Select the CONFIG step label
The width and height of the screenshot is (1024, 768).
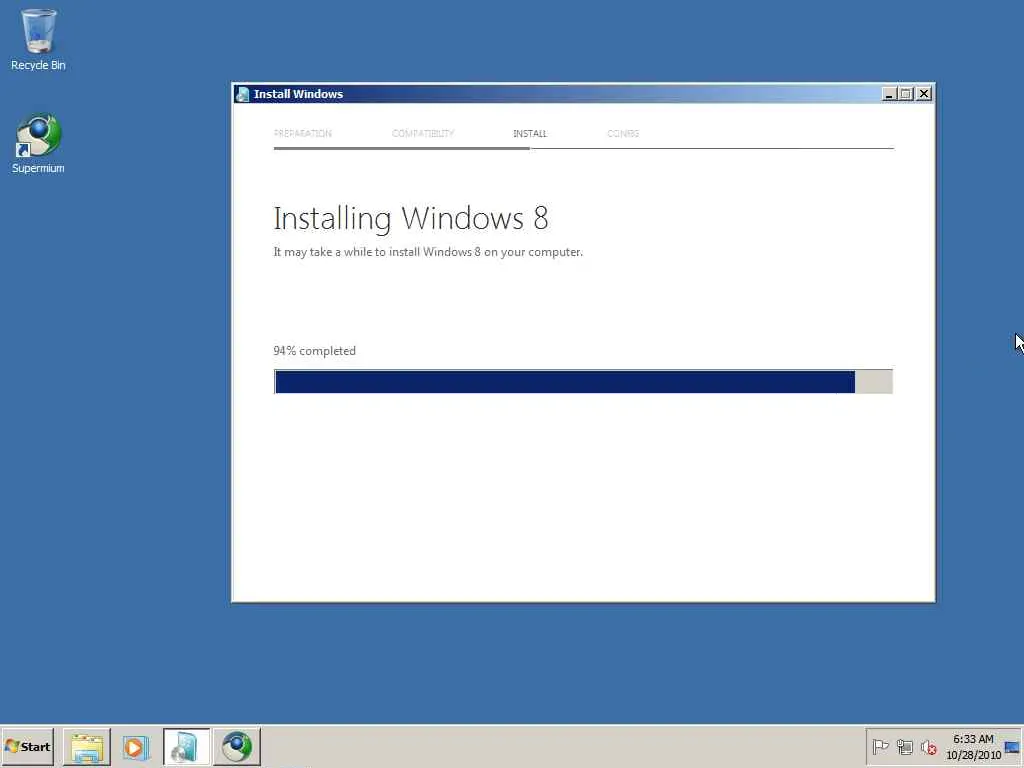[x=623, y=133]
